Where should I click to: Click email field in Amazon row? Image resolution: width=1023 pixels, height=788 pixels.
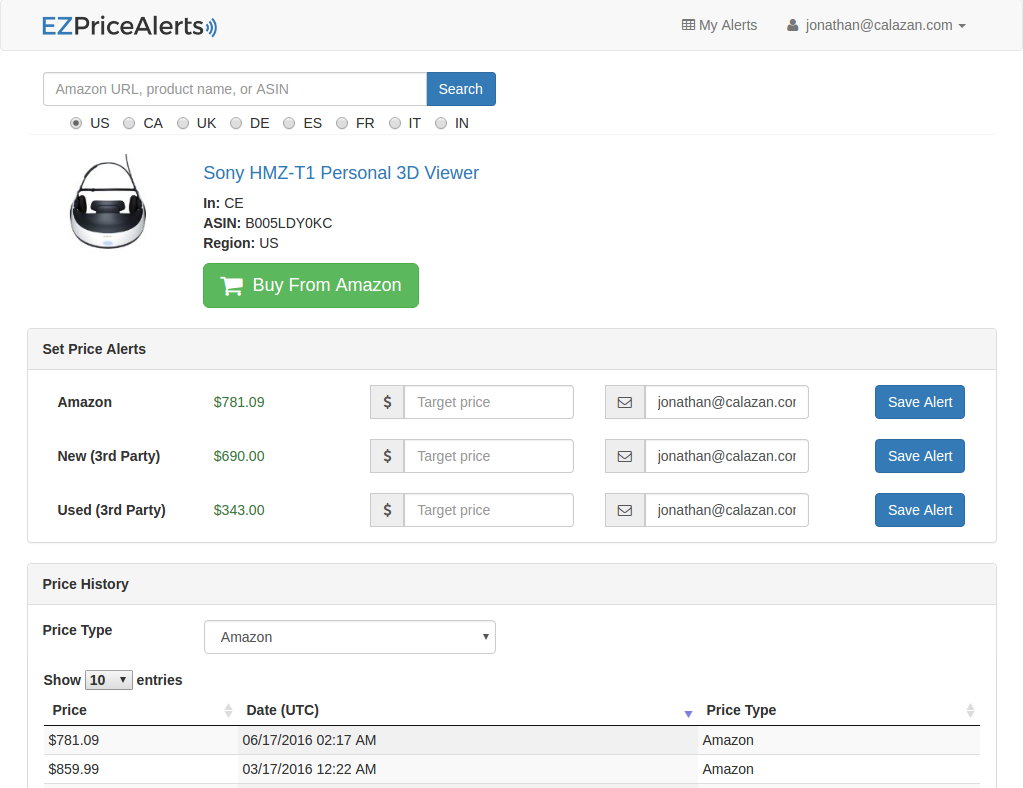coord(726,402)
